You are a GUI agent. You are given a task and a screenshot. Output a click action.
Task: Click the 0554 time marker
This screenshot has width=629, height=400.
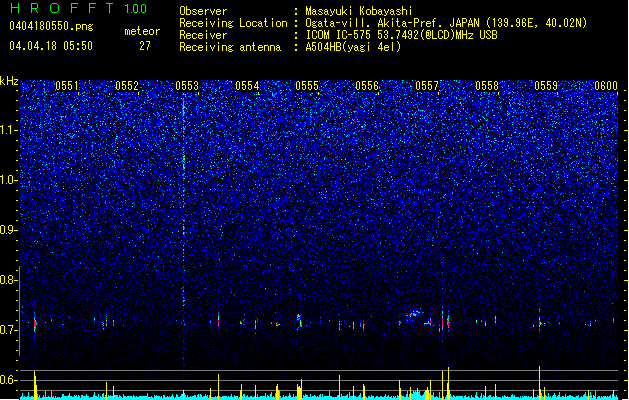pyautogui.click(x=247, y=86)
